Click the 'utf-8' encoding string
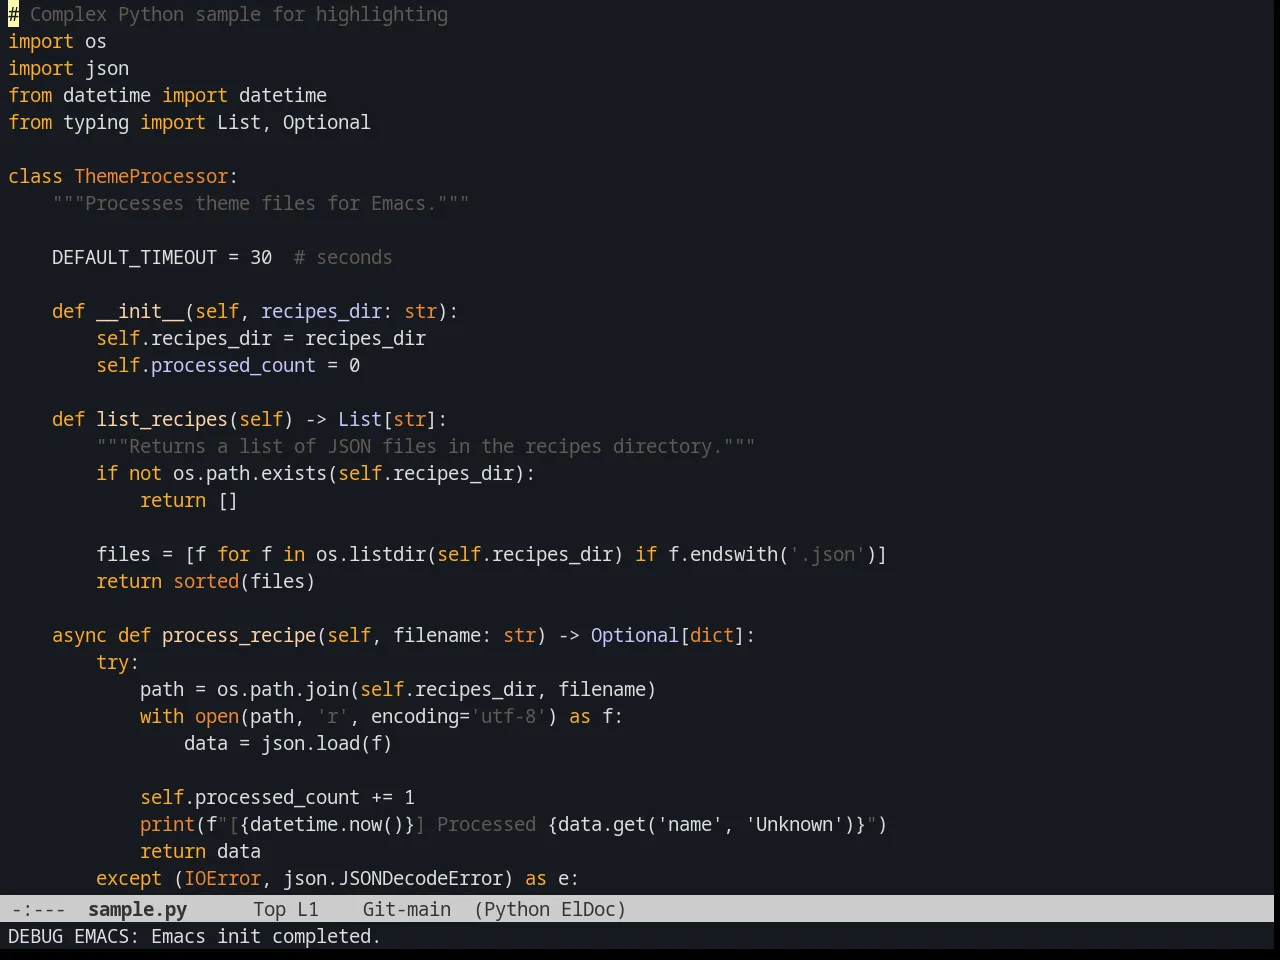This screenshot has width=1280, height=960. pyautogui.click(x=508, y=716)
